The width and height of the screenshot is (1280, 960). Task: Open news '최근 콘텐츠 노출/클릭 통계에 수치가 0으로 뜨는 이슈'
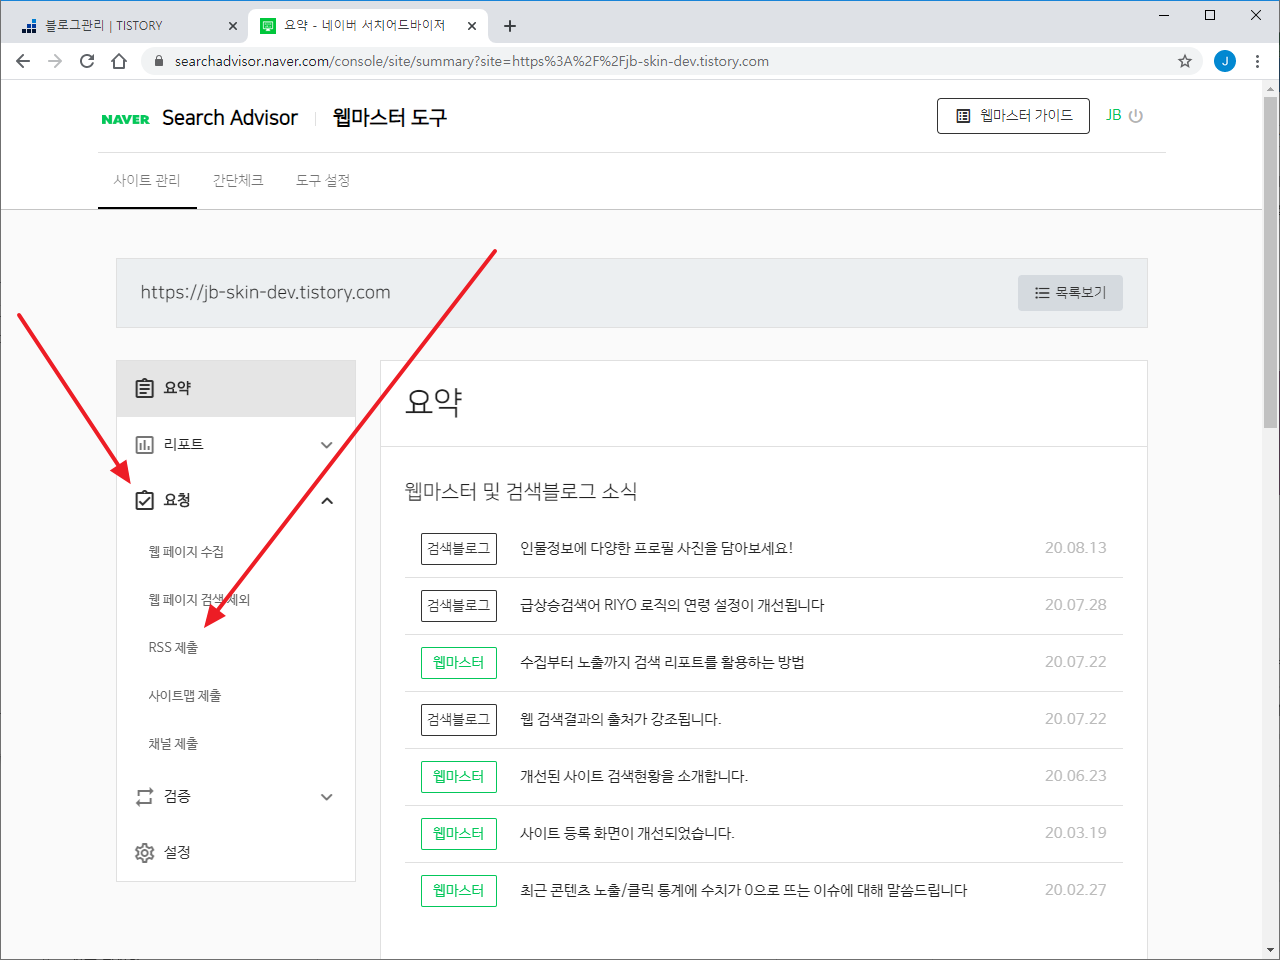click(744, 890)
